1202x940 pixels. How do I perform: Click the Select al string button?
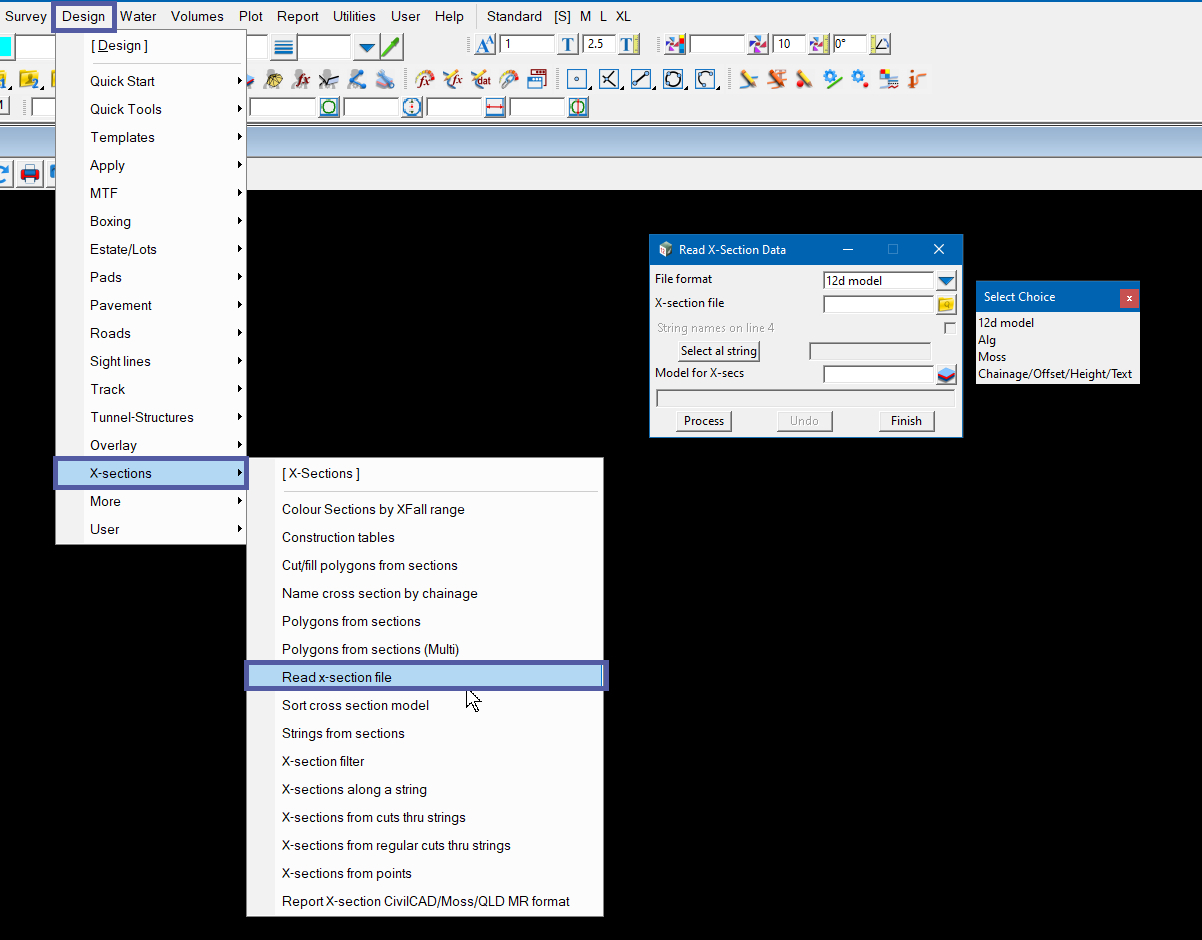coord(719,351)
